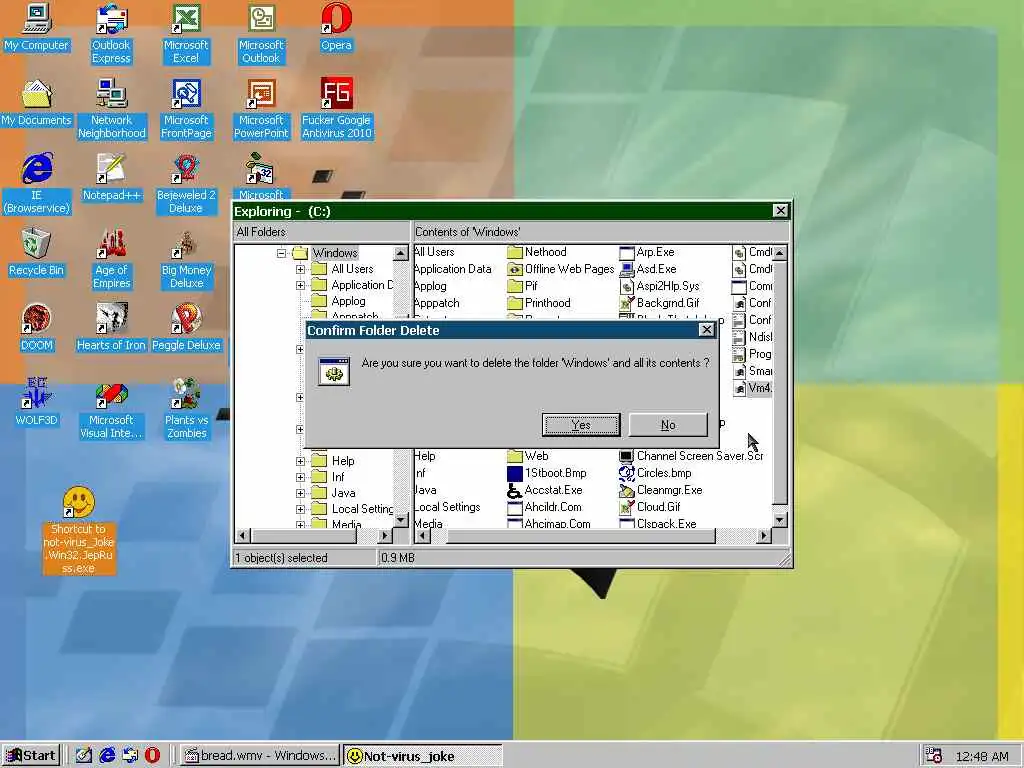
Task: Open the Microsoft Outlook desktop shortcut
Action: click(261, 34)
